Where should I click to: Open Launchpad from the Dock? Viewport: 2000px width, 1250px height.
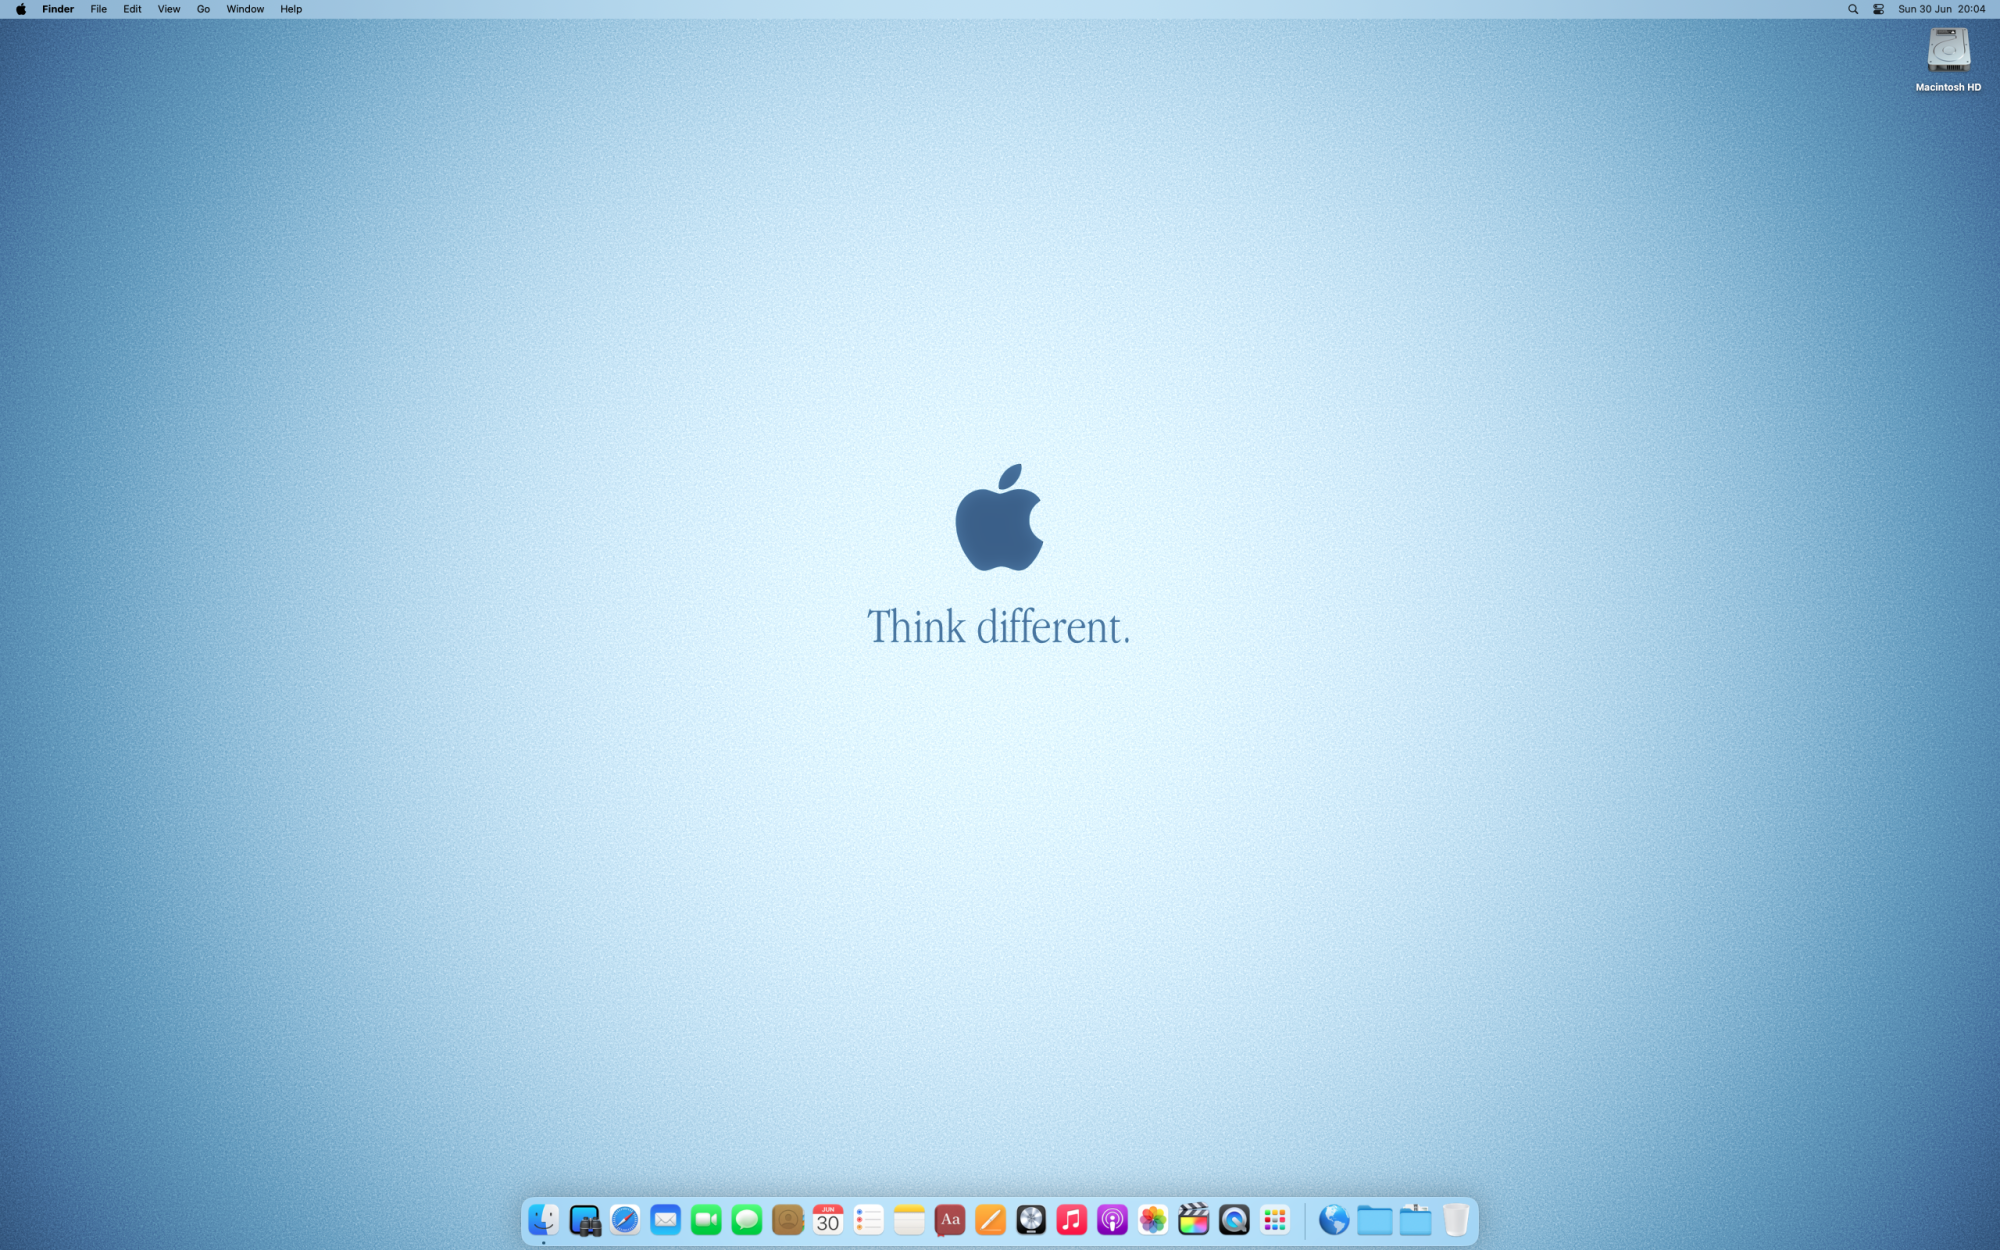pos(1275,1220)
